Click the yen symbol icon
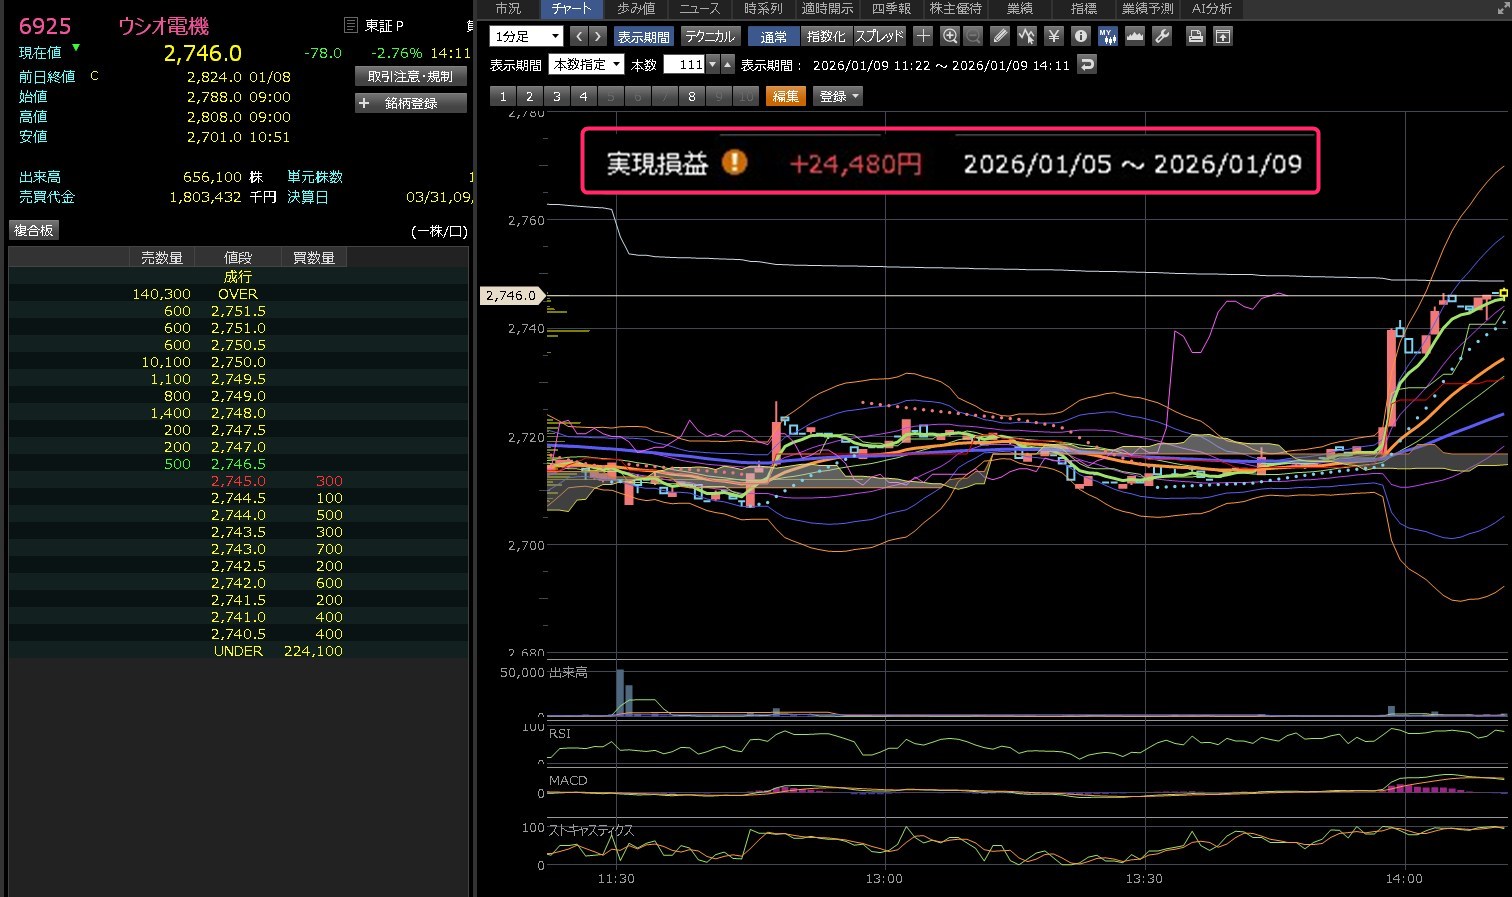The height and width of the screenshot is (897, 1512). [x=1053, y=36]
